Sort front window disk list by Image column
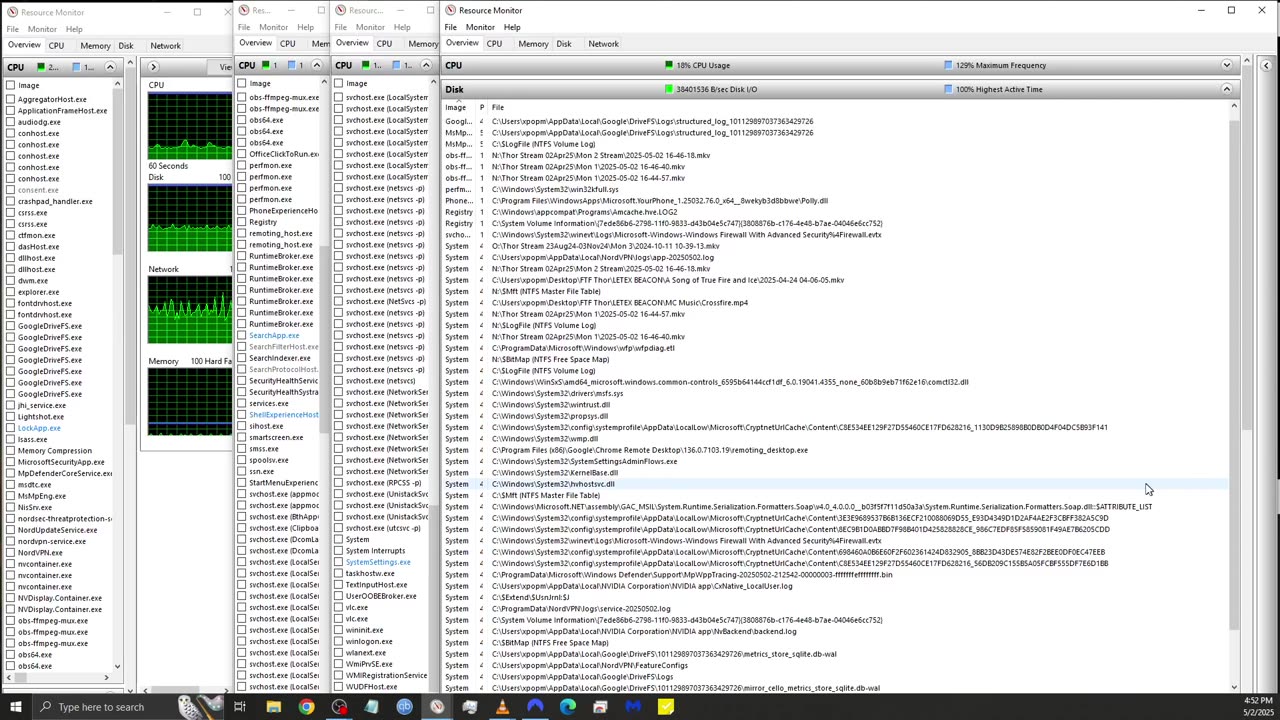 458,108
